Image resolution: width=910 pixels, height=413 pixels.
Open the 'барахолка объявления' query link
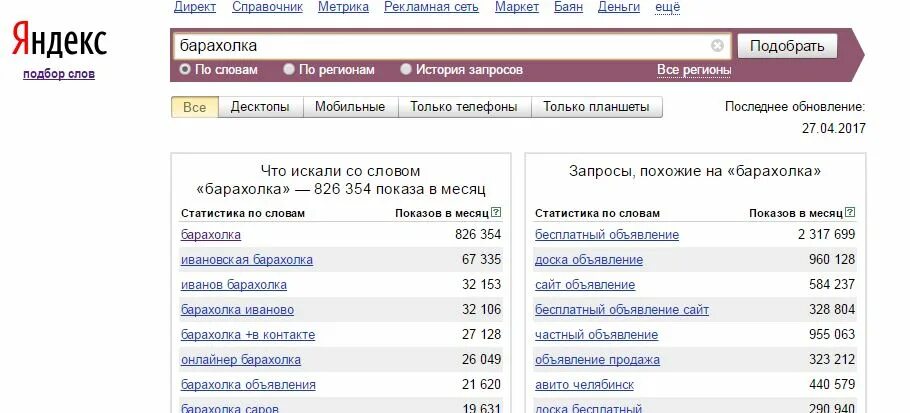(x=248, y=385)
